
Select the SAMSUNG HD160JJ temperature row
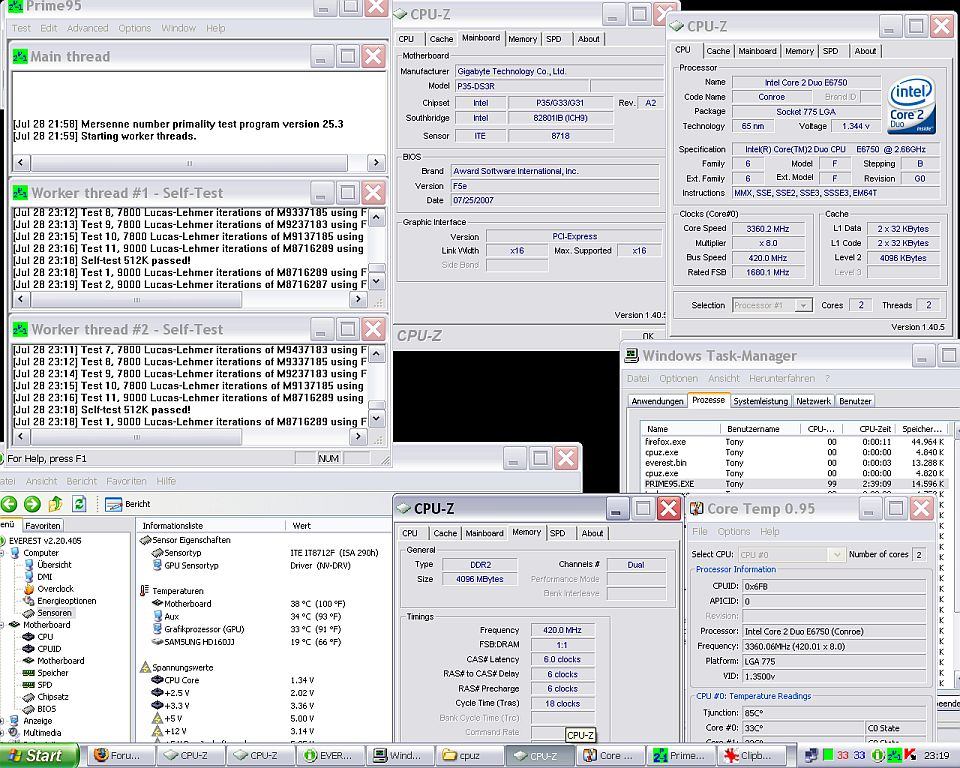265,642
